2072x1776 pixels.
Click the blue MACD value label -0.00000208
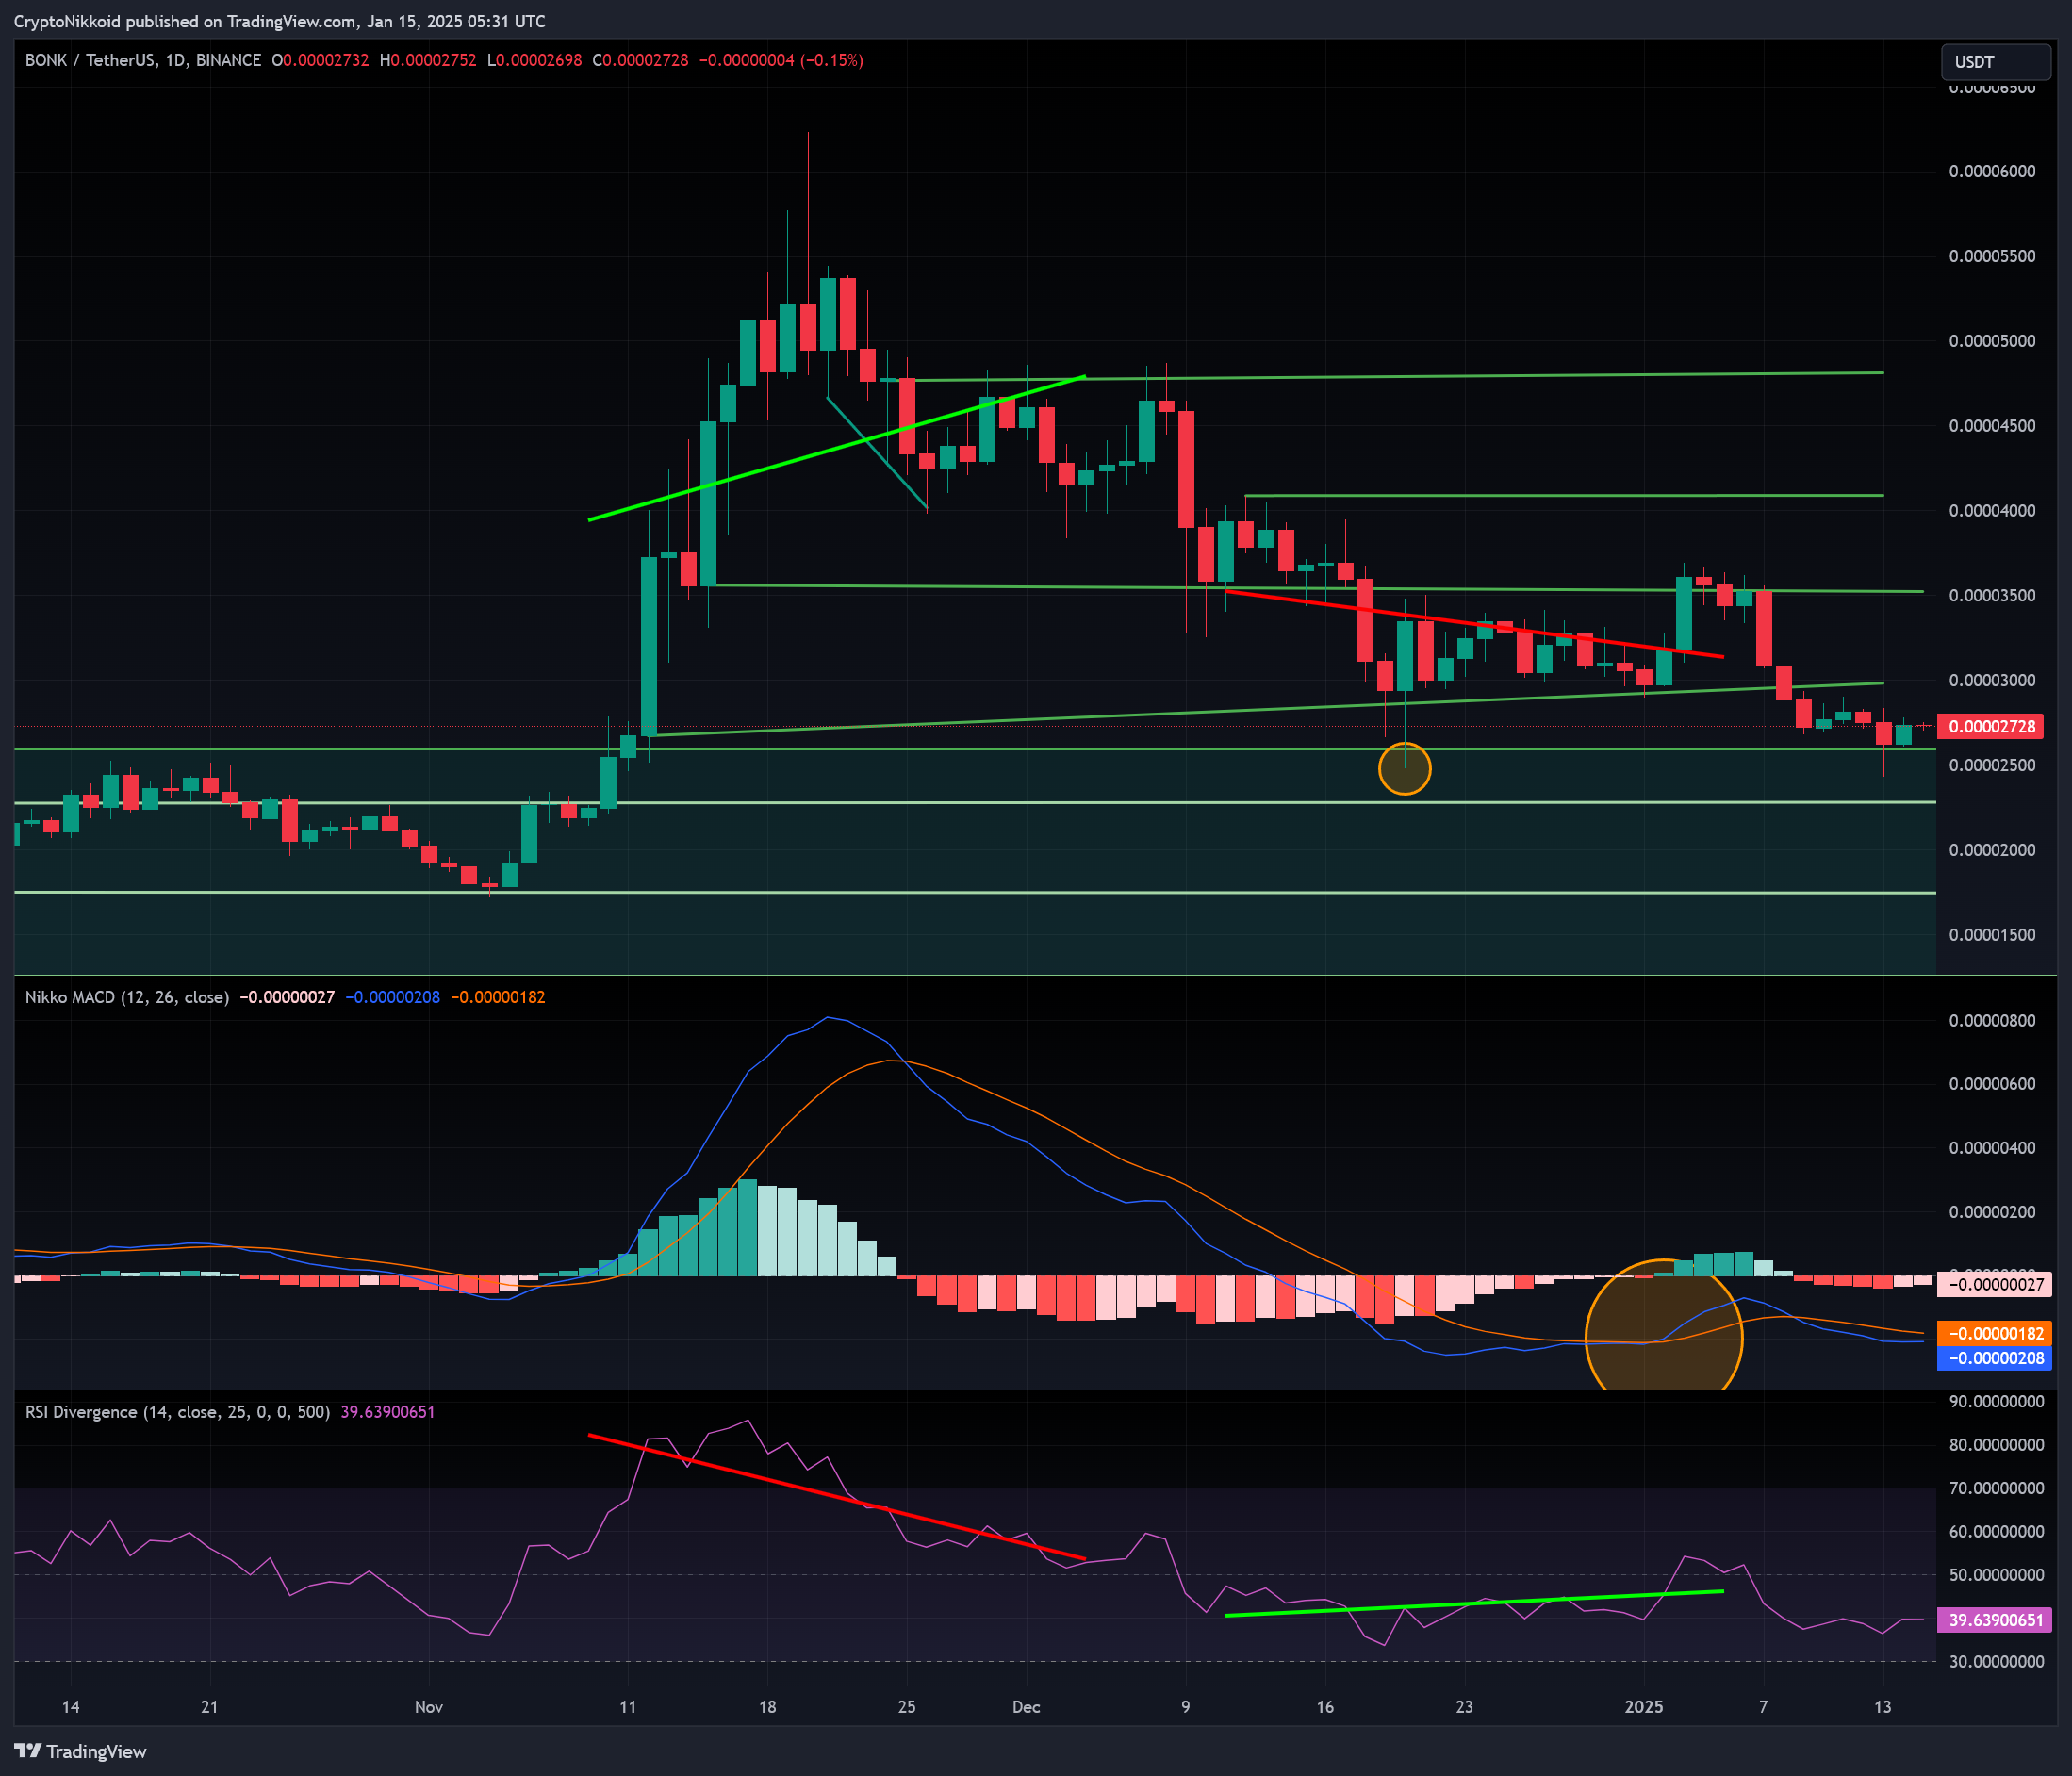1995,1358
